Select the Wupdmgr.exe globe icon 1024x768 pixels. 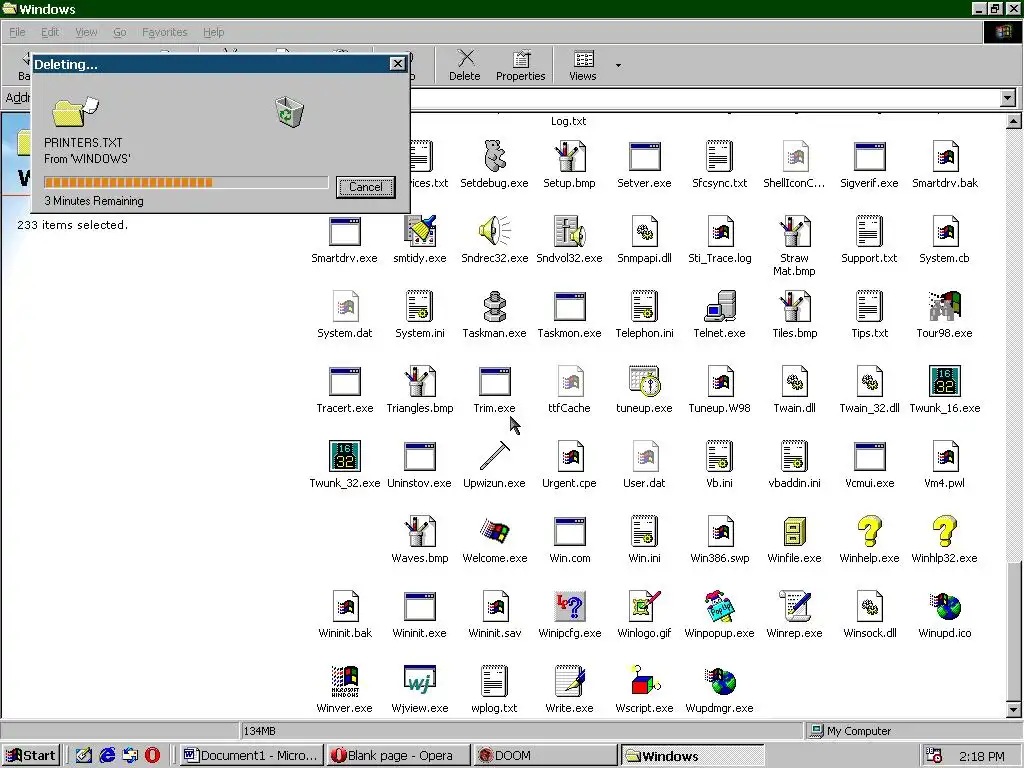pos(720,682)
